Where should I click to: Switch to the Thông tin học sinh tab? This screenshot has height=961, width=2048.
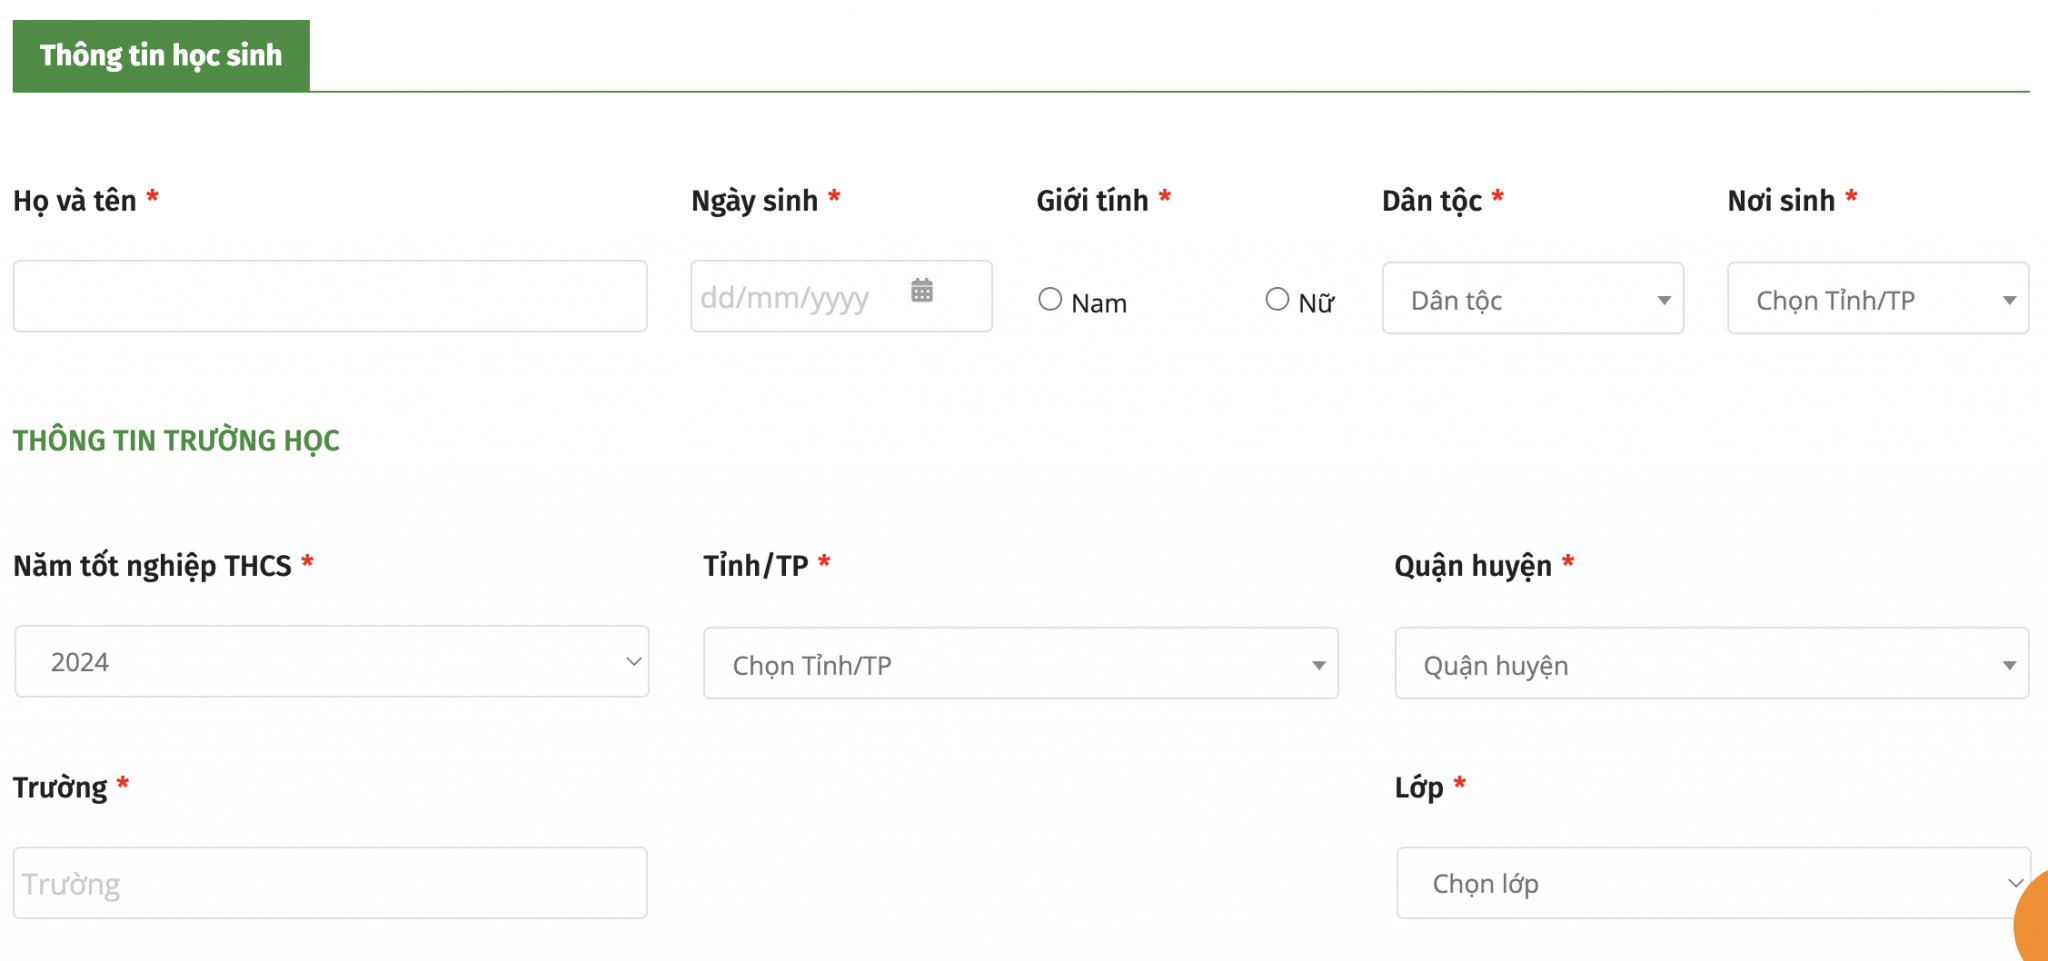[161, 56]
